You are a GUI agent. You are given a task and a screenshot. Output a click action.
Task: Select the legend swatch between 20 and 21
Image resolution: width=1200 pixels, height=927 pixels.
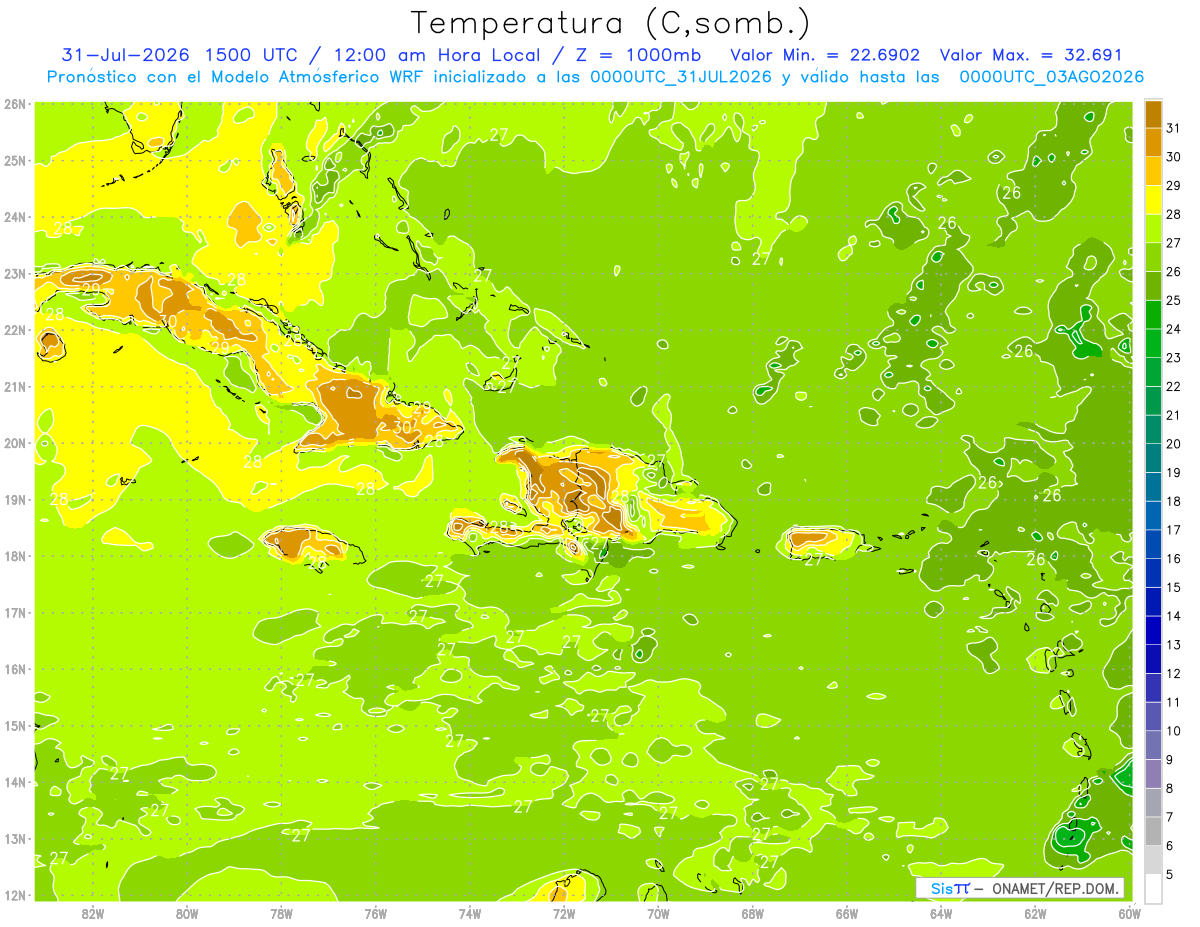[x=1153, y=430]
